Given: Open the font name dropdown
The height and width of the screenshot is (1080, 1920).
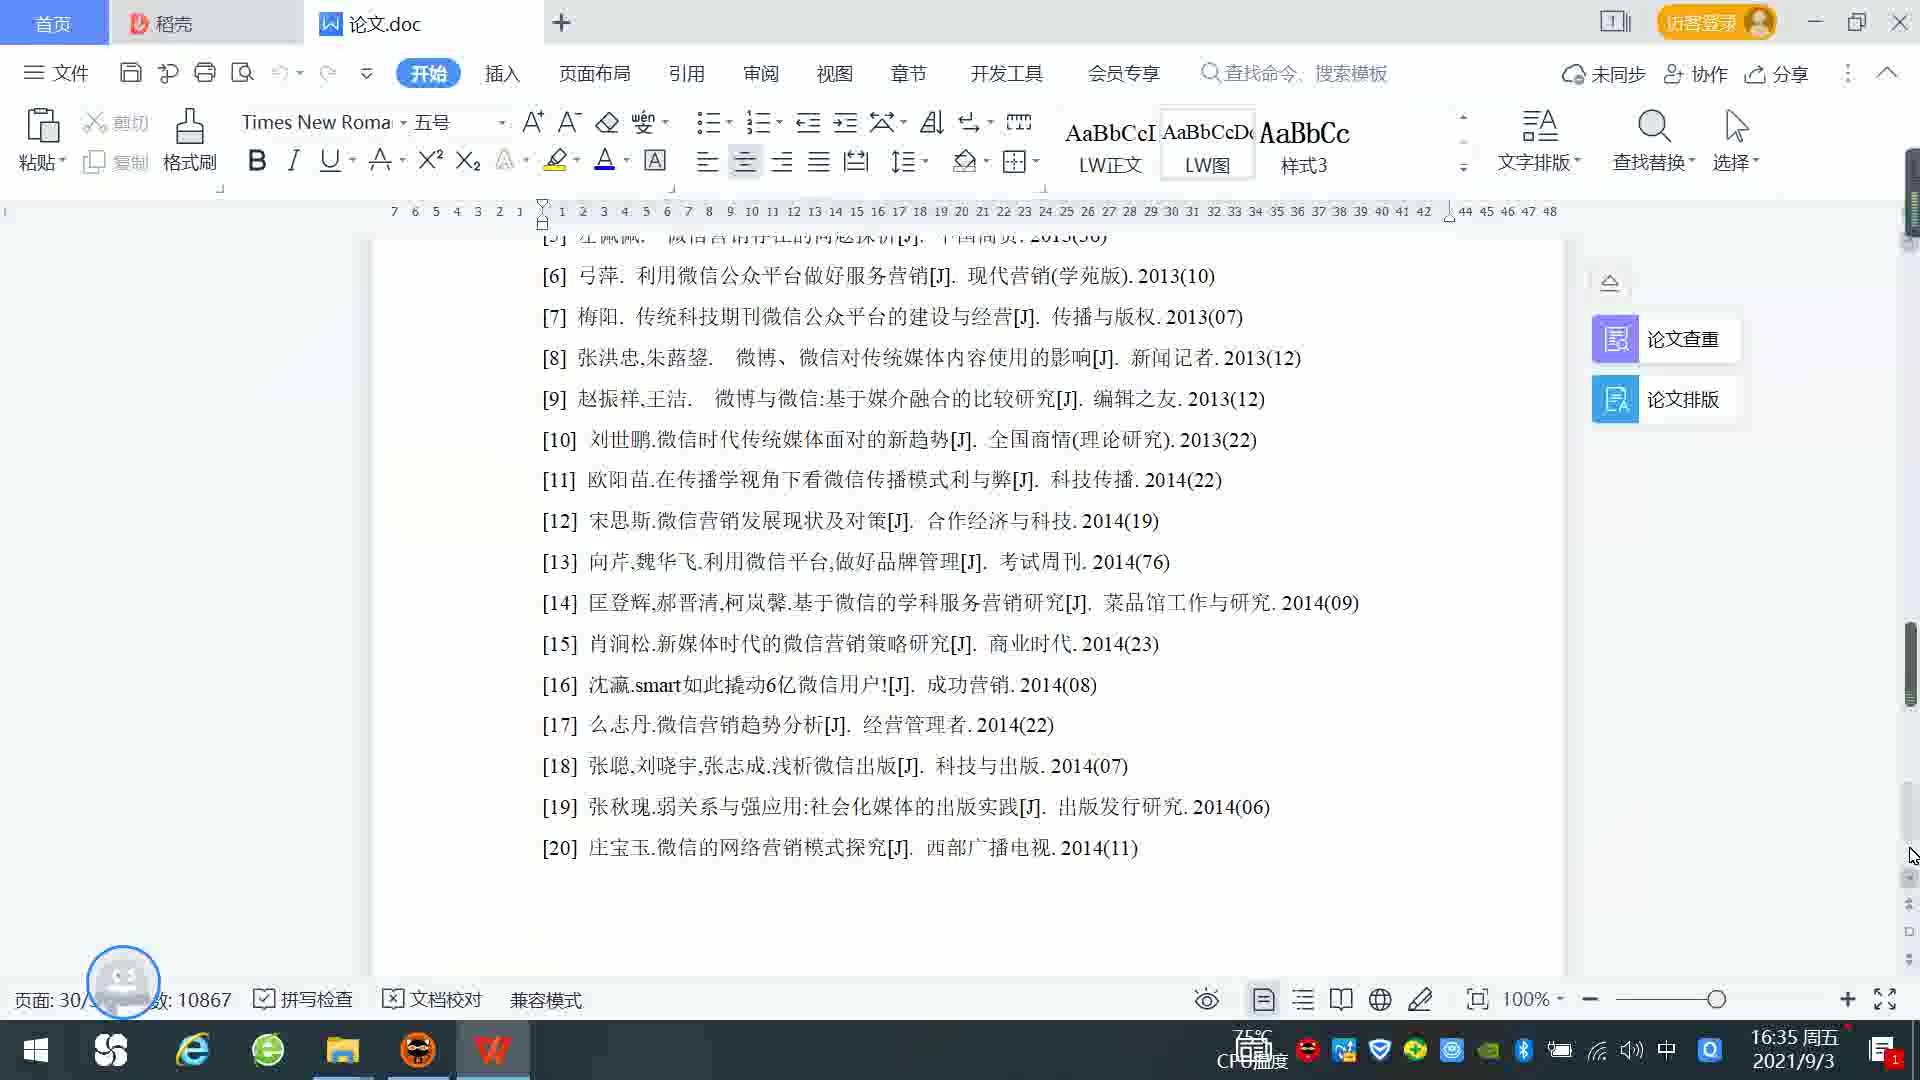Looking at the screenshot, I should pos(403,122).
